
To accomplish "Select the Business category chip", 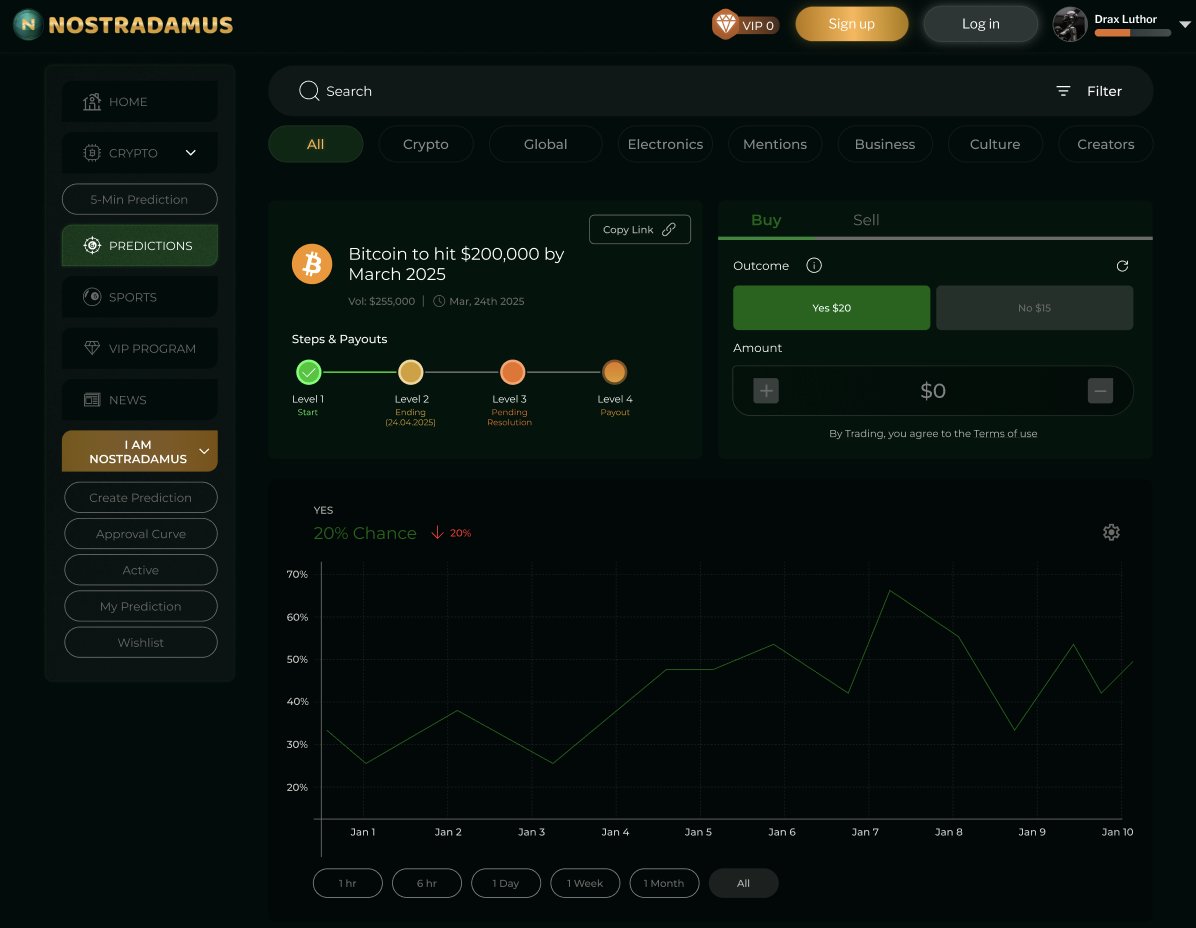I will (885, 144).
